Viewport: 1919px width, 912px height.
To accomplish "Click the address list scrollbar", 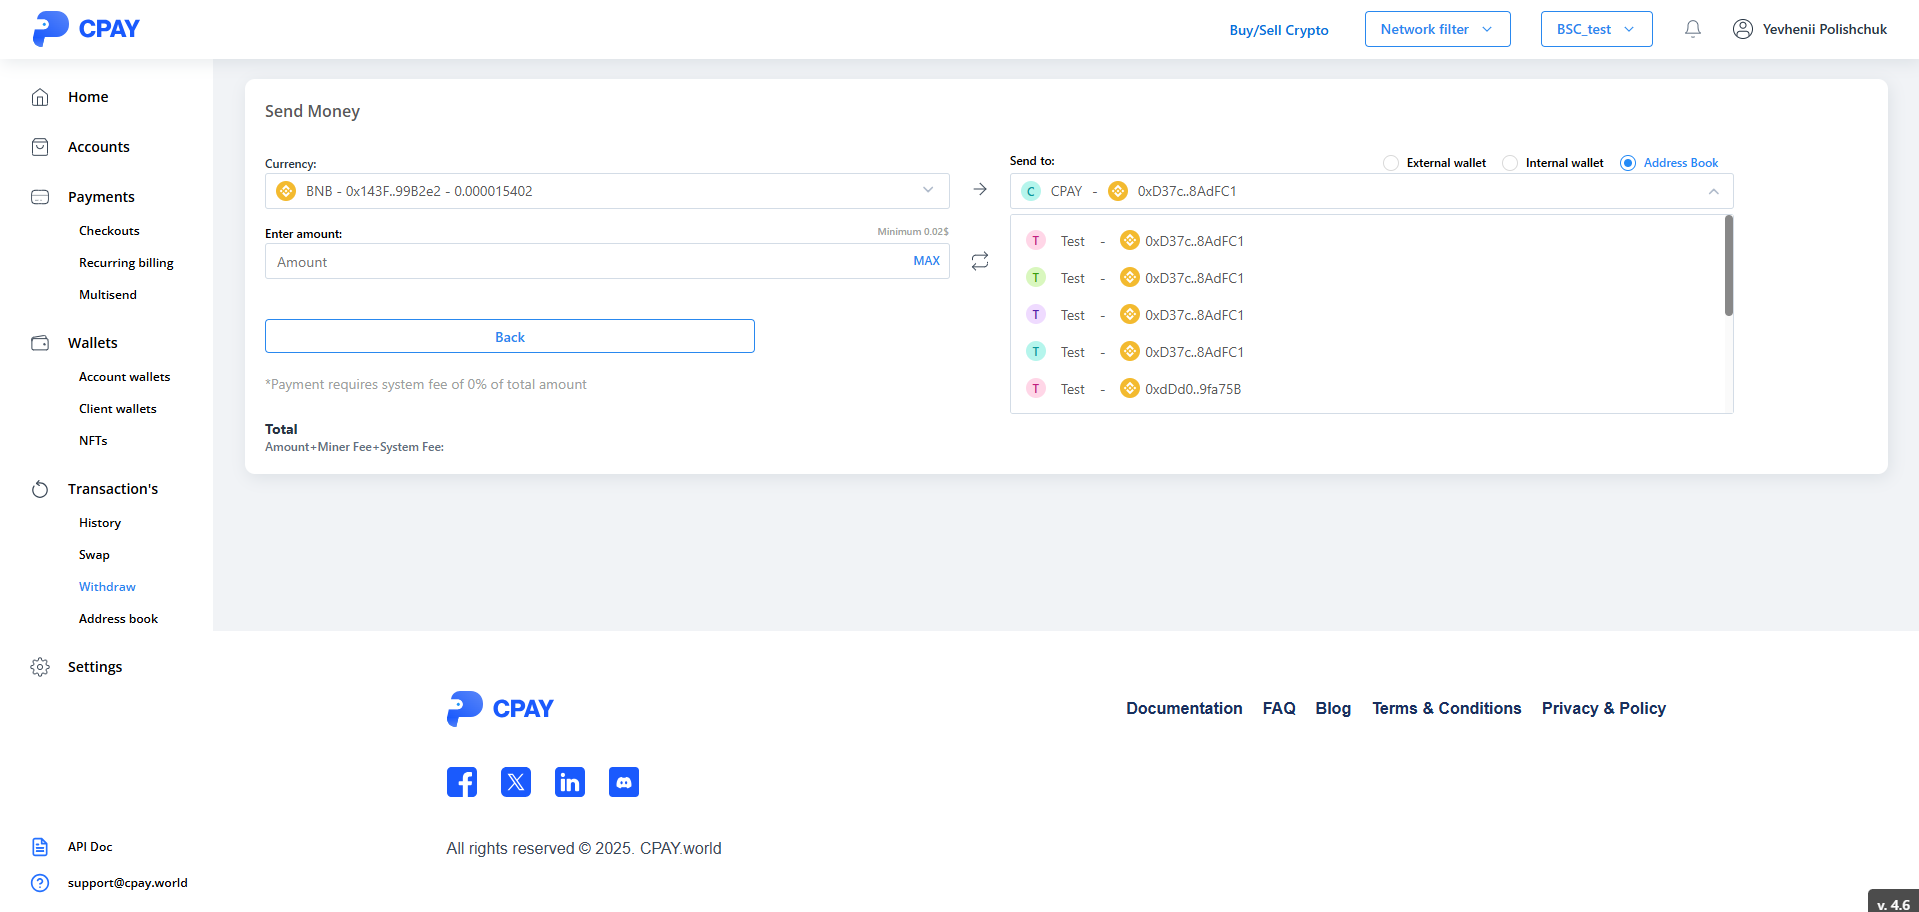I will tap(1728, 266).
